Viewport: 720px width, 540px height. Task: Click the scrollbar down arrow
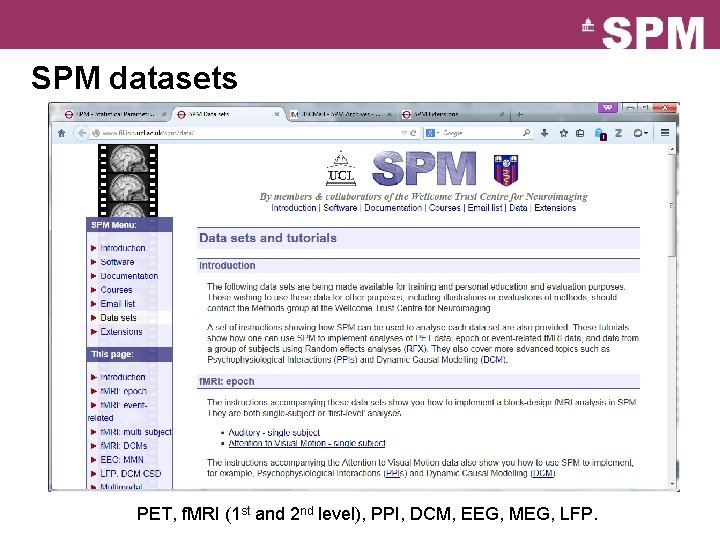coord(672,484)
